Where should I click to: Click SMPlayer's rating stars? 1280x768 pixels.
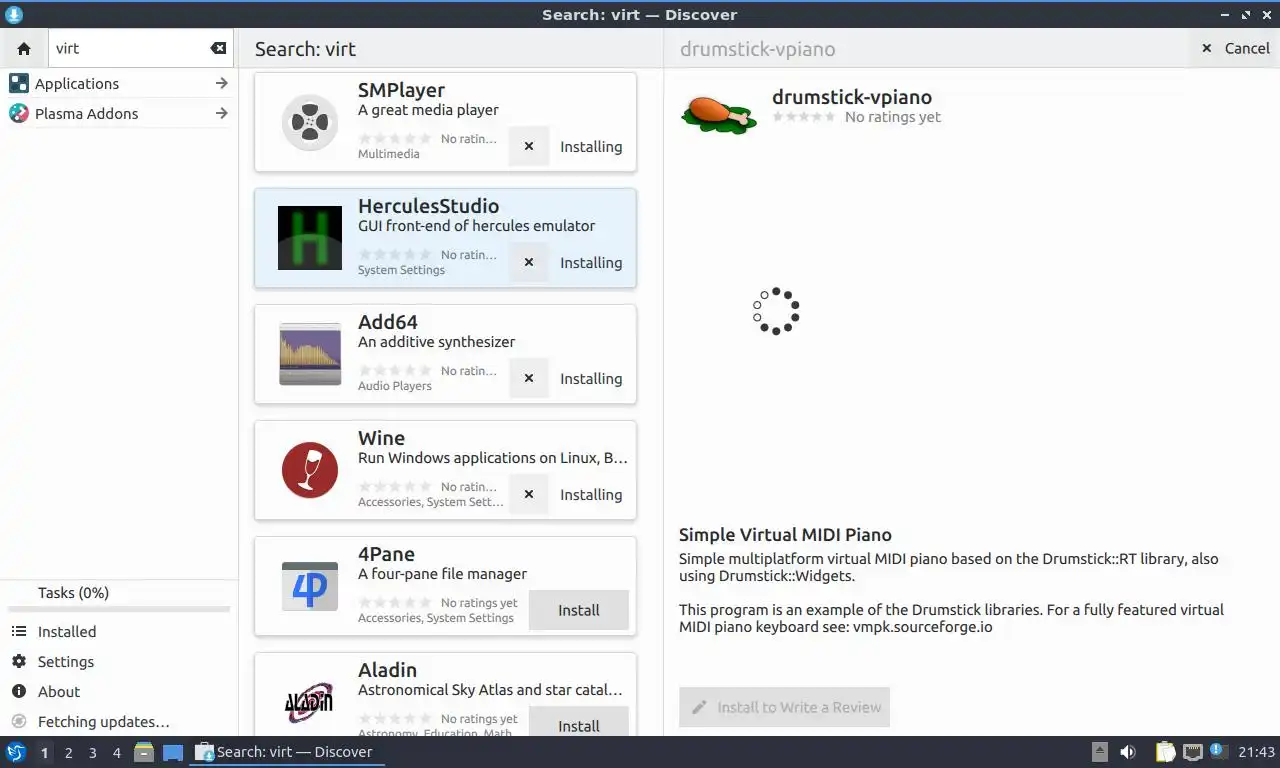tap(396, 139)
